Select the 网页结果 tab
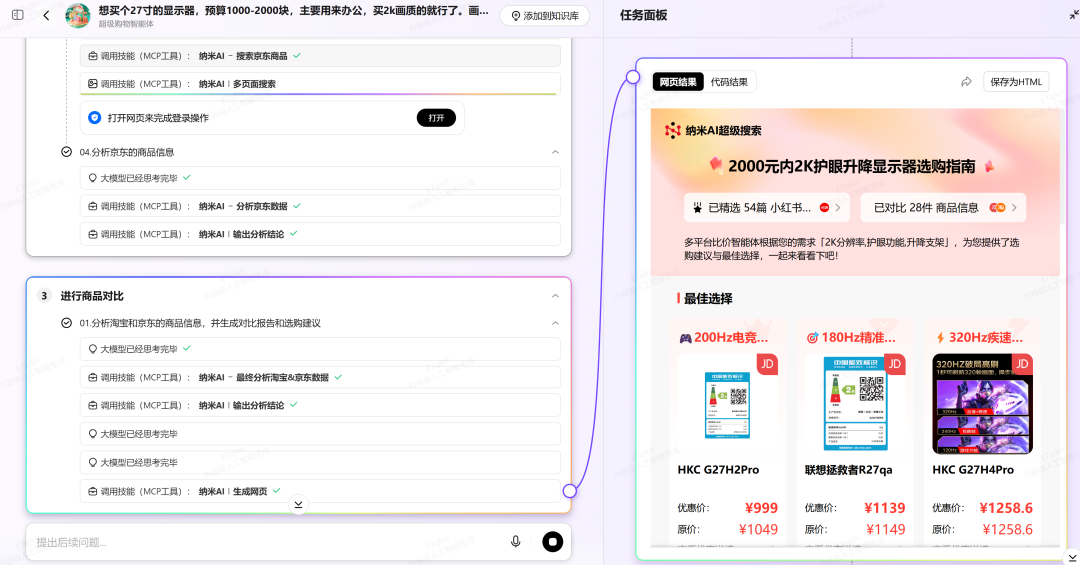This screenshot has width=1080, height=565. 678,82
